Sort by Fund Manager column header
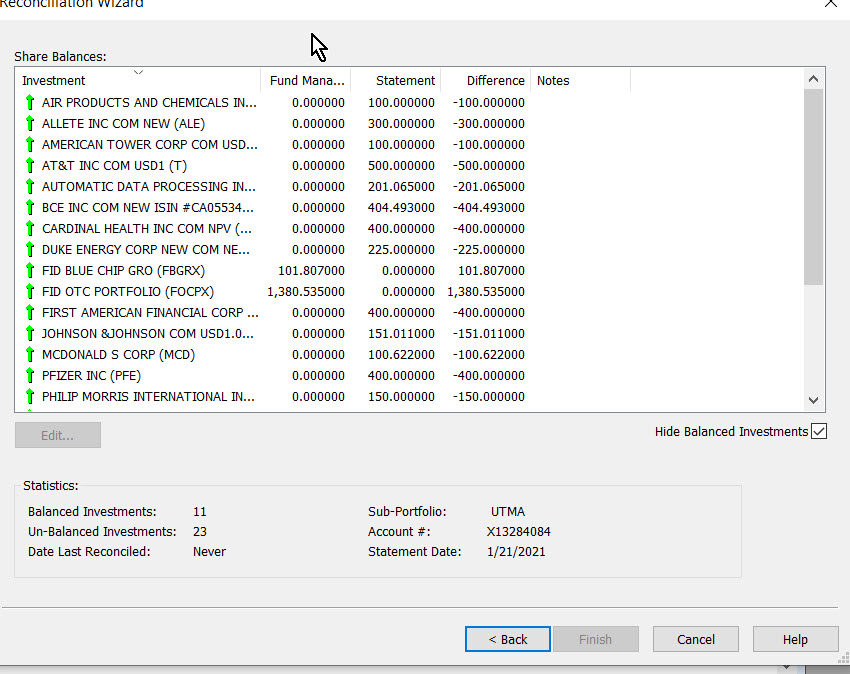The height and width of the screenshot is (674, 850). pos(306,80)
